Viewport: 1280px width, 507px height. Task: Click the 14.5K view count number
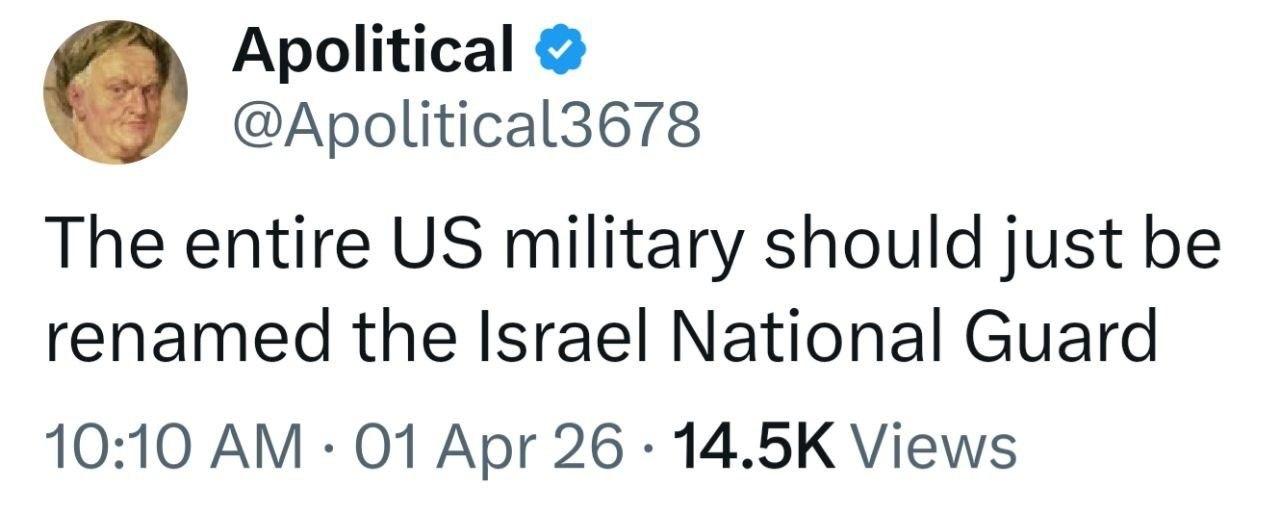point(755,446)
